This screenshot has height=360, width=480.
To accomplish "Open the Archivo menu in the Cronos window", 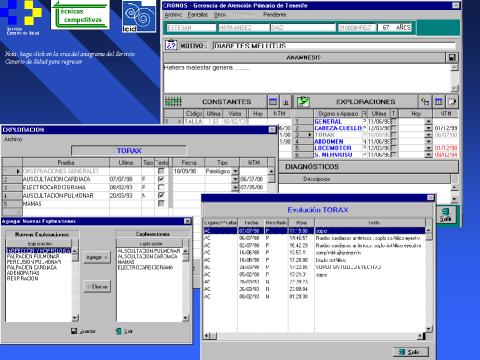I will coord(173,15).
